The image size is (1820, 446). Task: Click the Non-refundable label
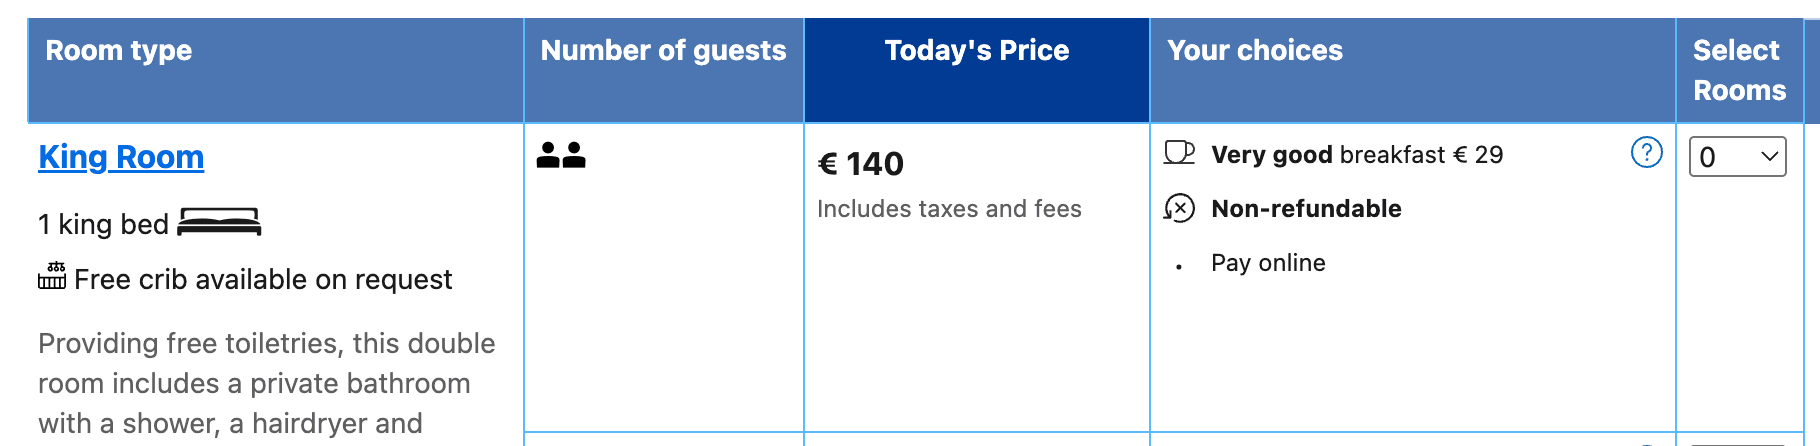coord(1306,209)
